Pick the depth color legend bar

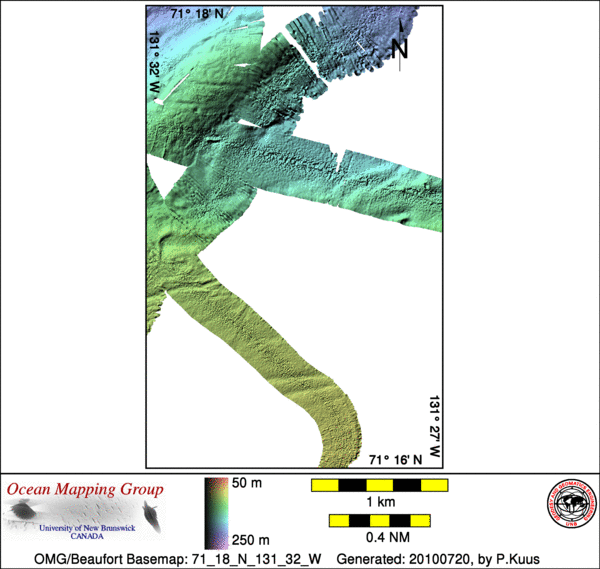pos(213,509)
